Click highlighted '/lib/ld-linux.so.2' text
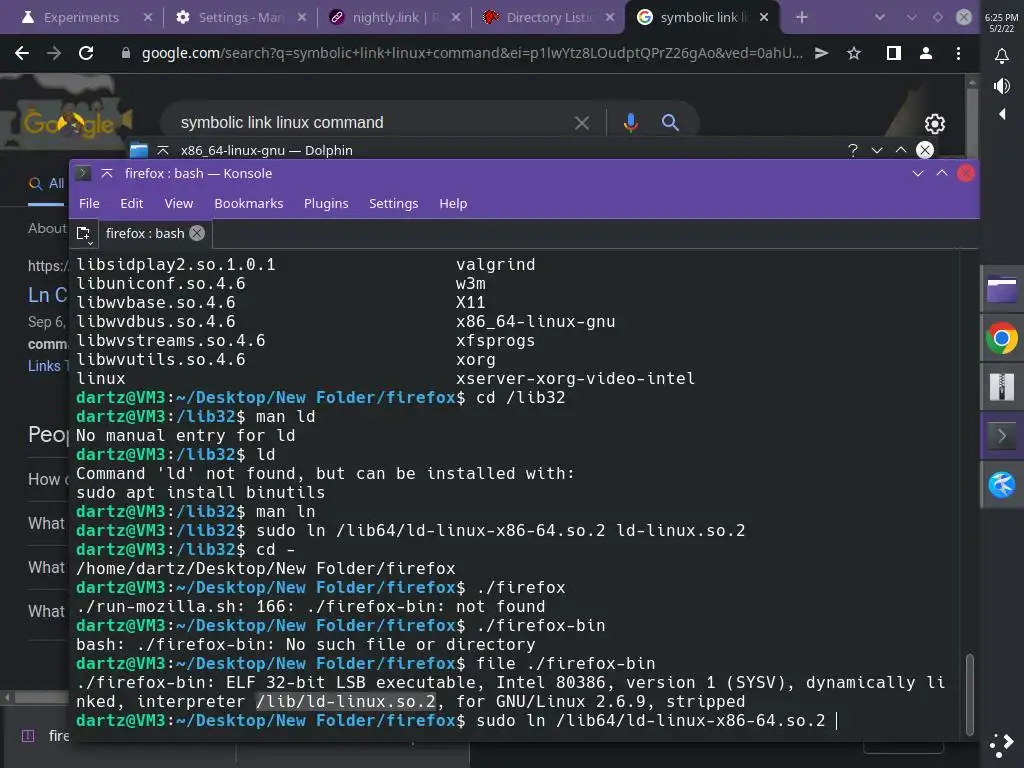The image size is (1024, 768). (x=345, y=701)
